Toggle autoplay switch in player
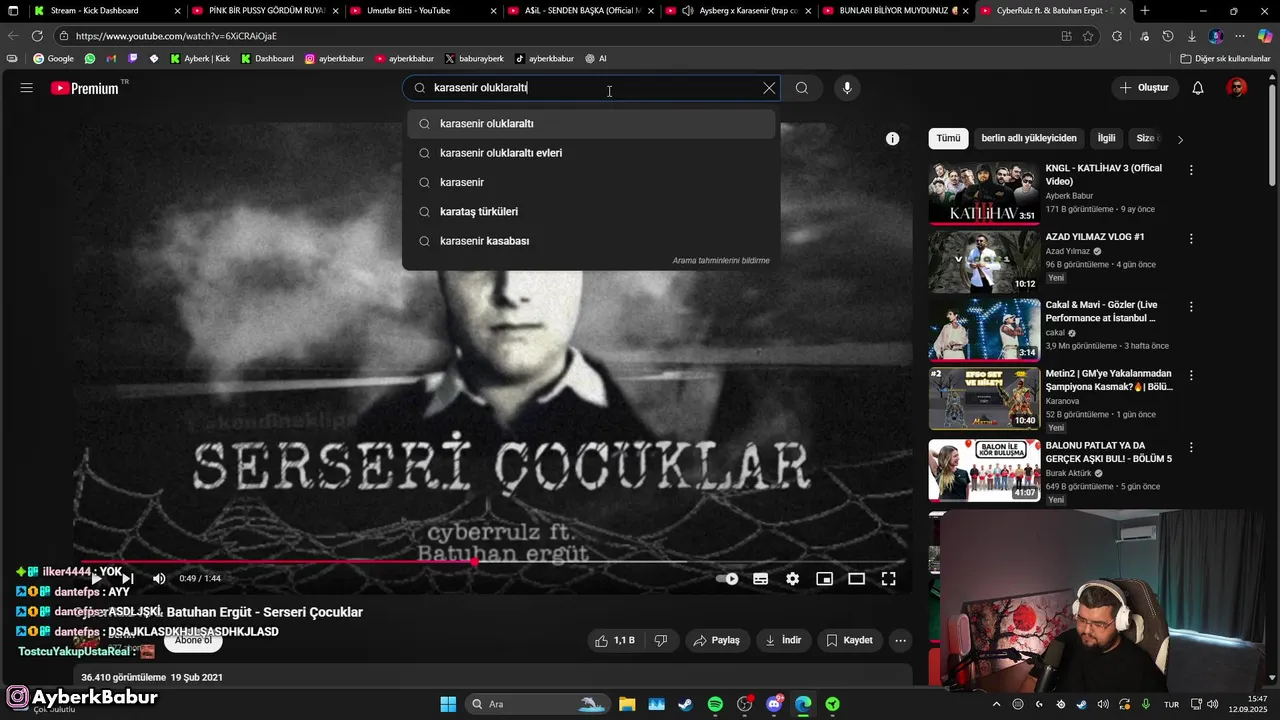 point(728,578)
